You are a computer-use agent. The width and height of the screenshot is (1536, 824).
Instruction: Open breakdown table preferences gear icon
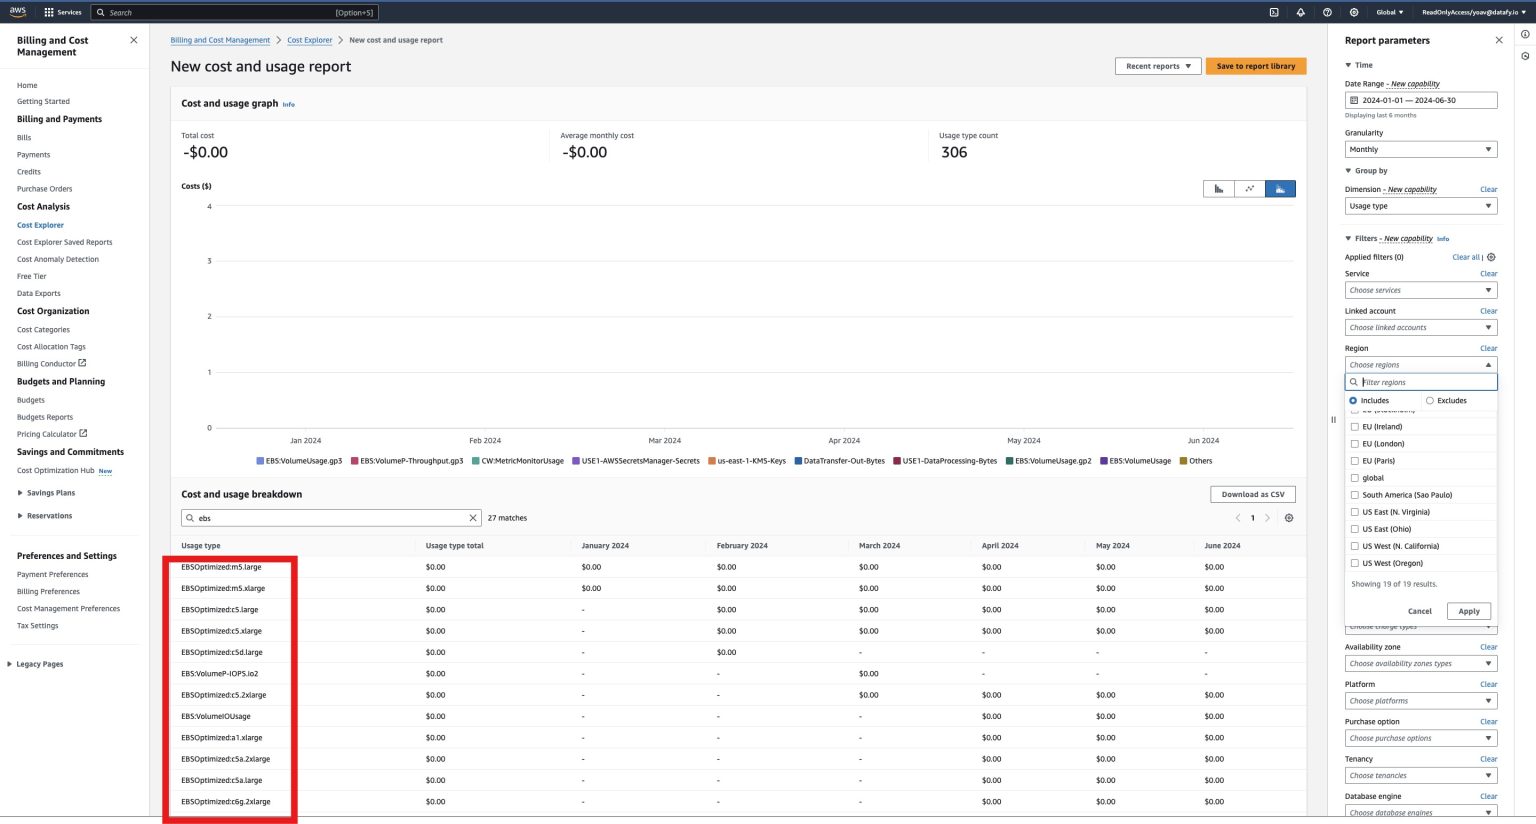tap(1289, 517)
